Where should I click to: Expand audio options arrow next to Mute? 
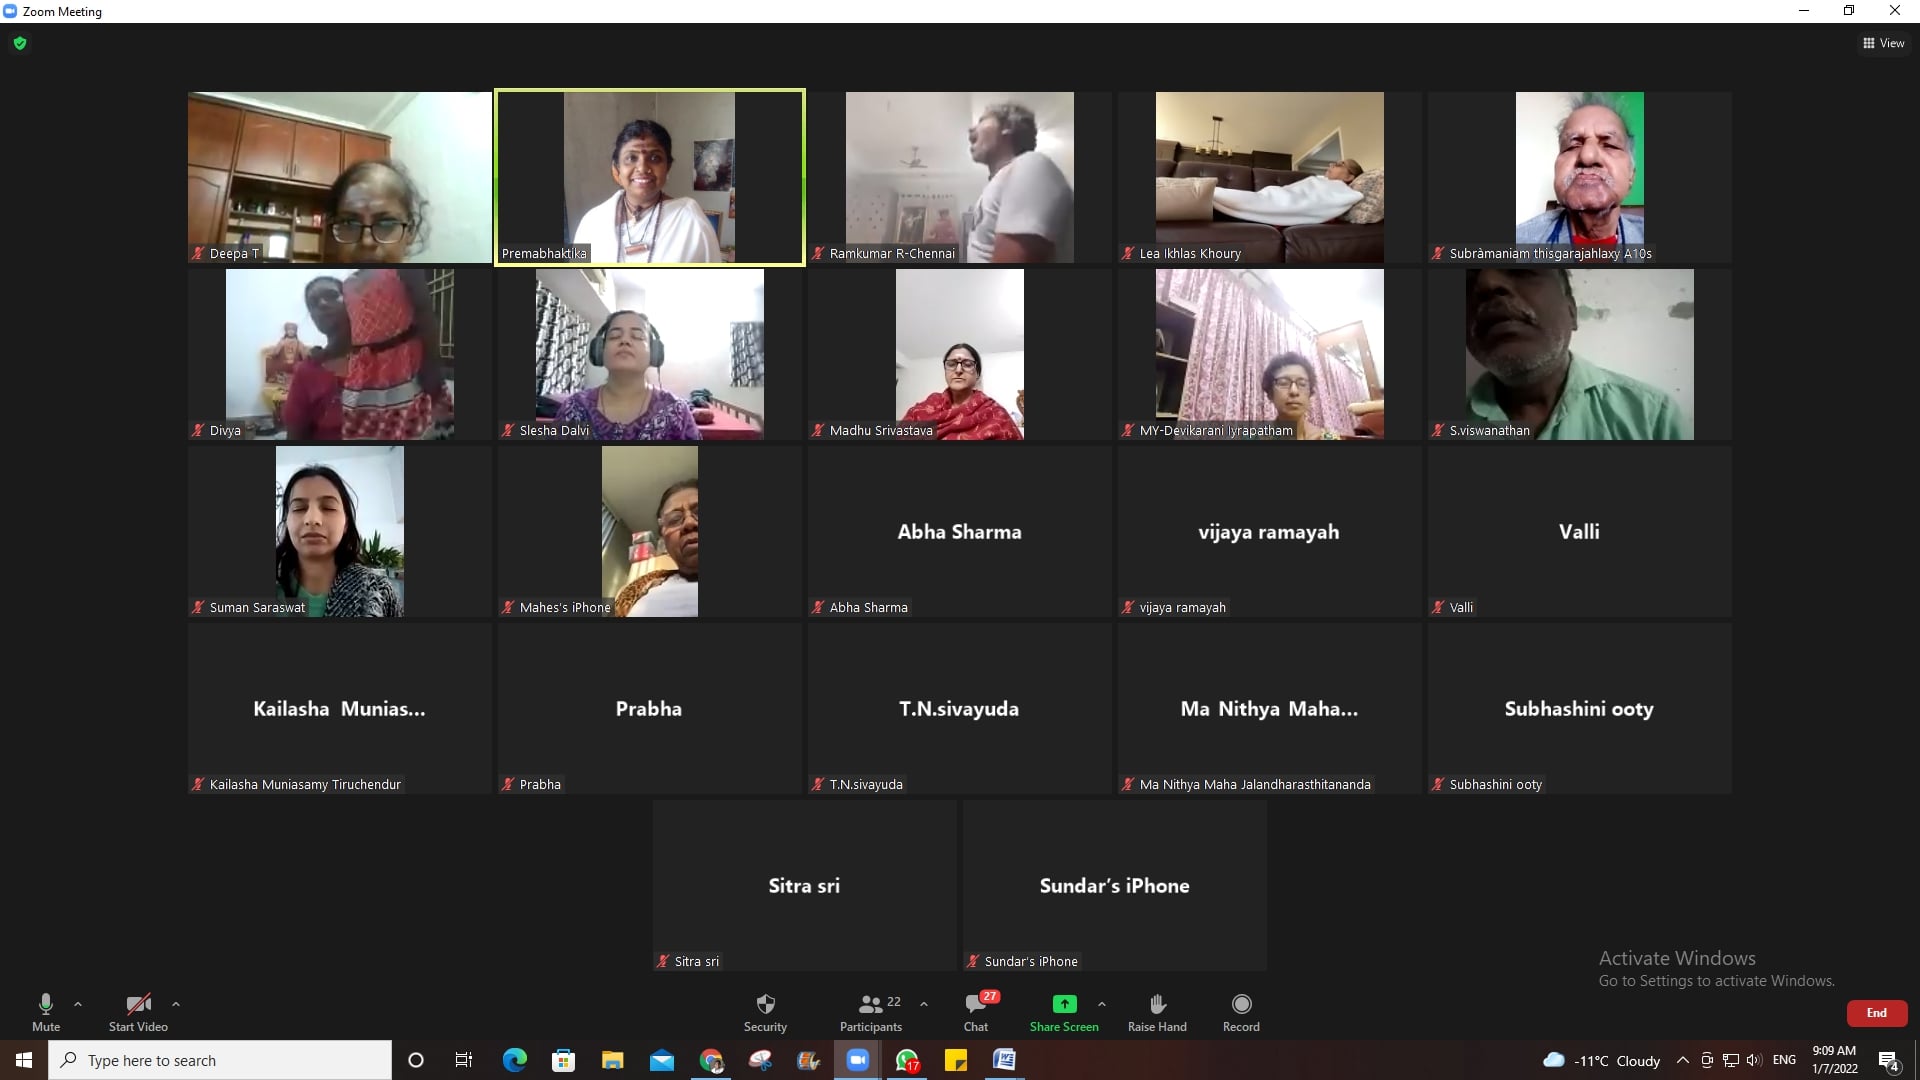coord(78,1003)
